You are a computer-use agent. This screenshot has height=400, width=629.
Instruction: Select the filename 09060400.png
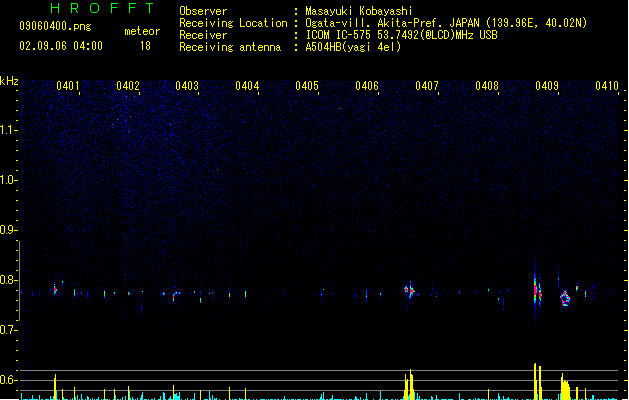tap(55, 26)
